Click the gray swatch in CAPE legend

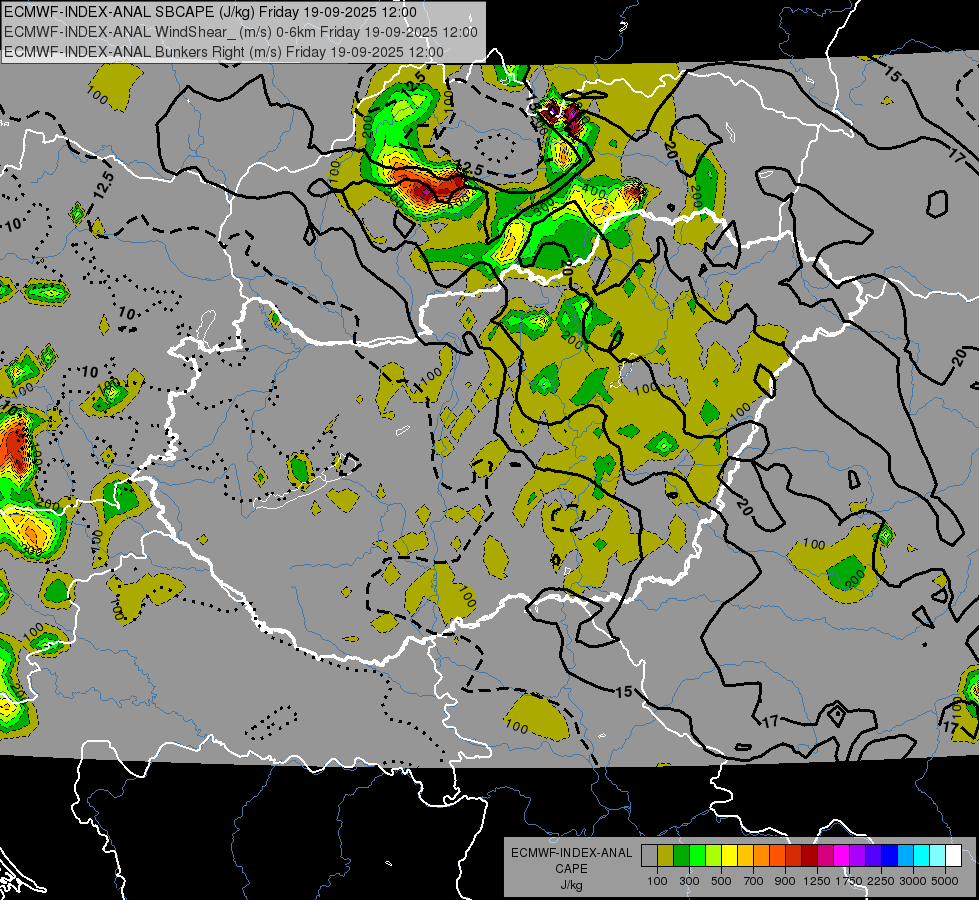coord(649,855)
